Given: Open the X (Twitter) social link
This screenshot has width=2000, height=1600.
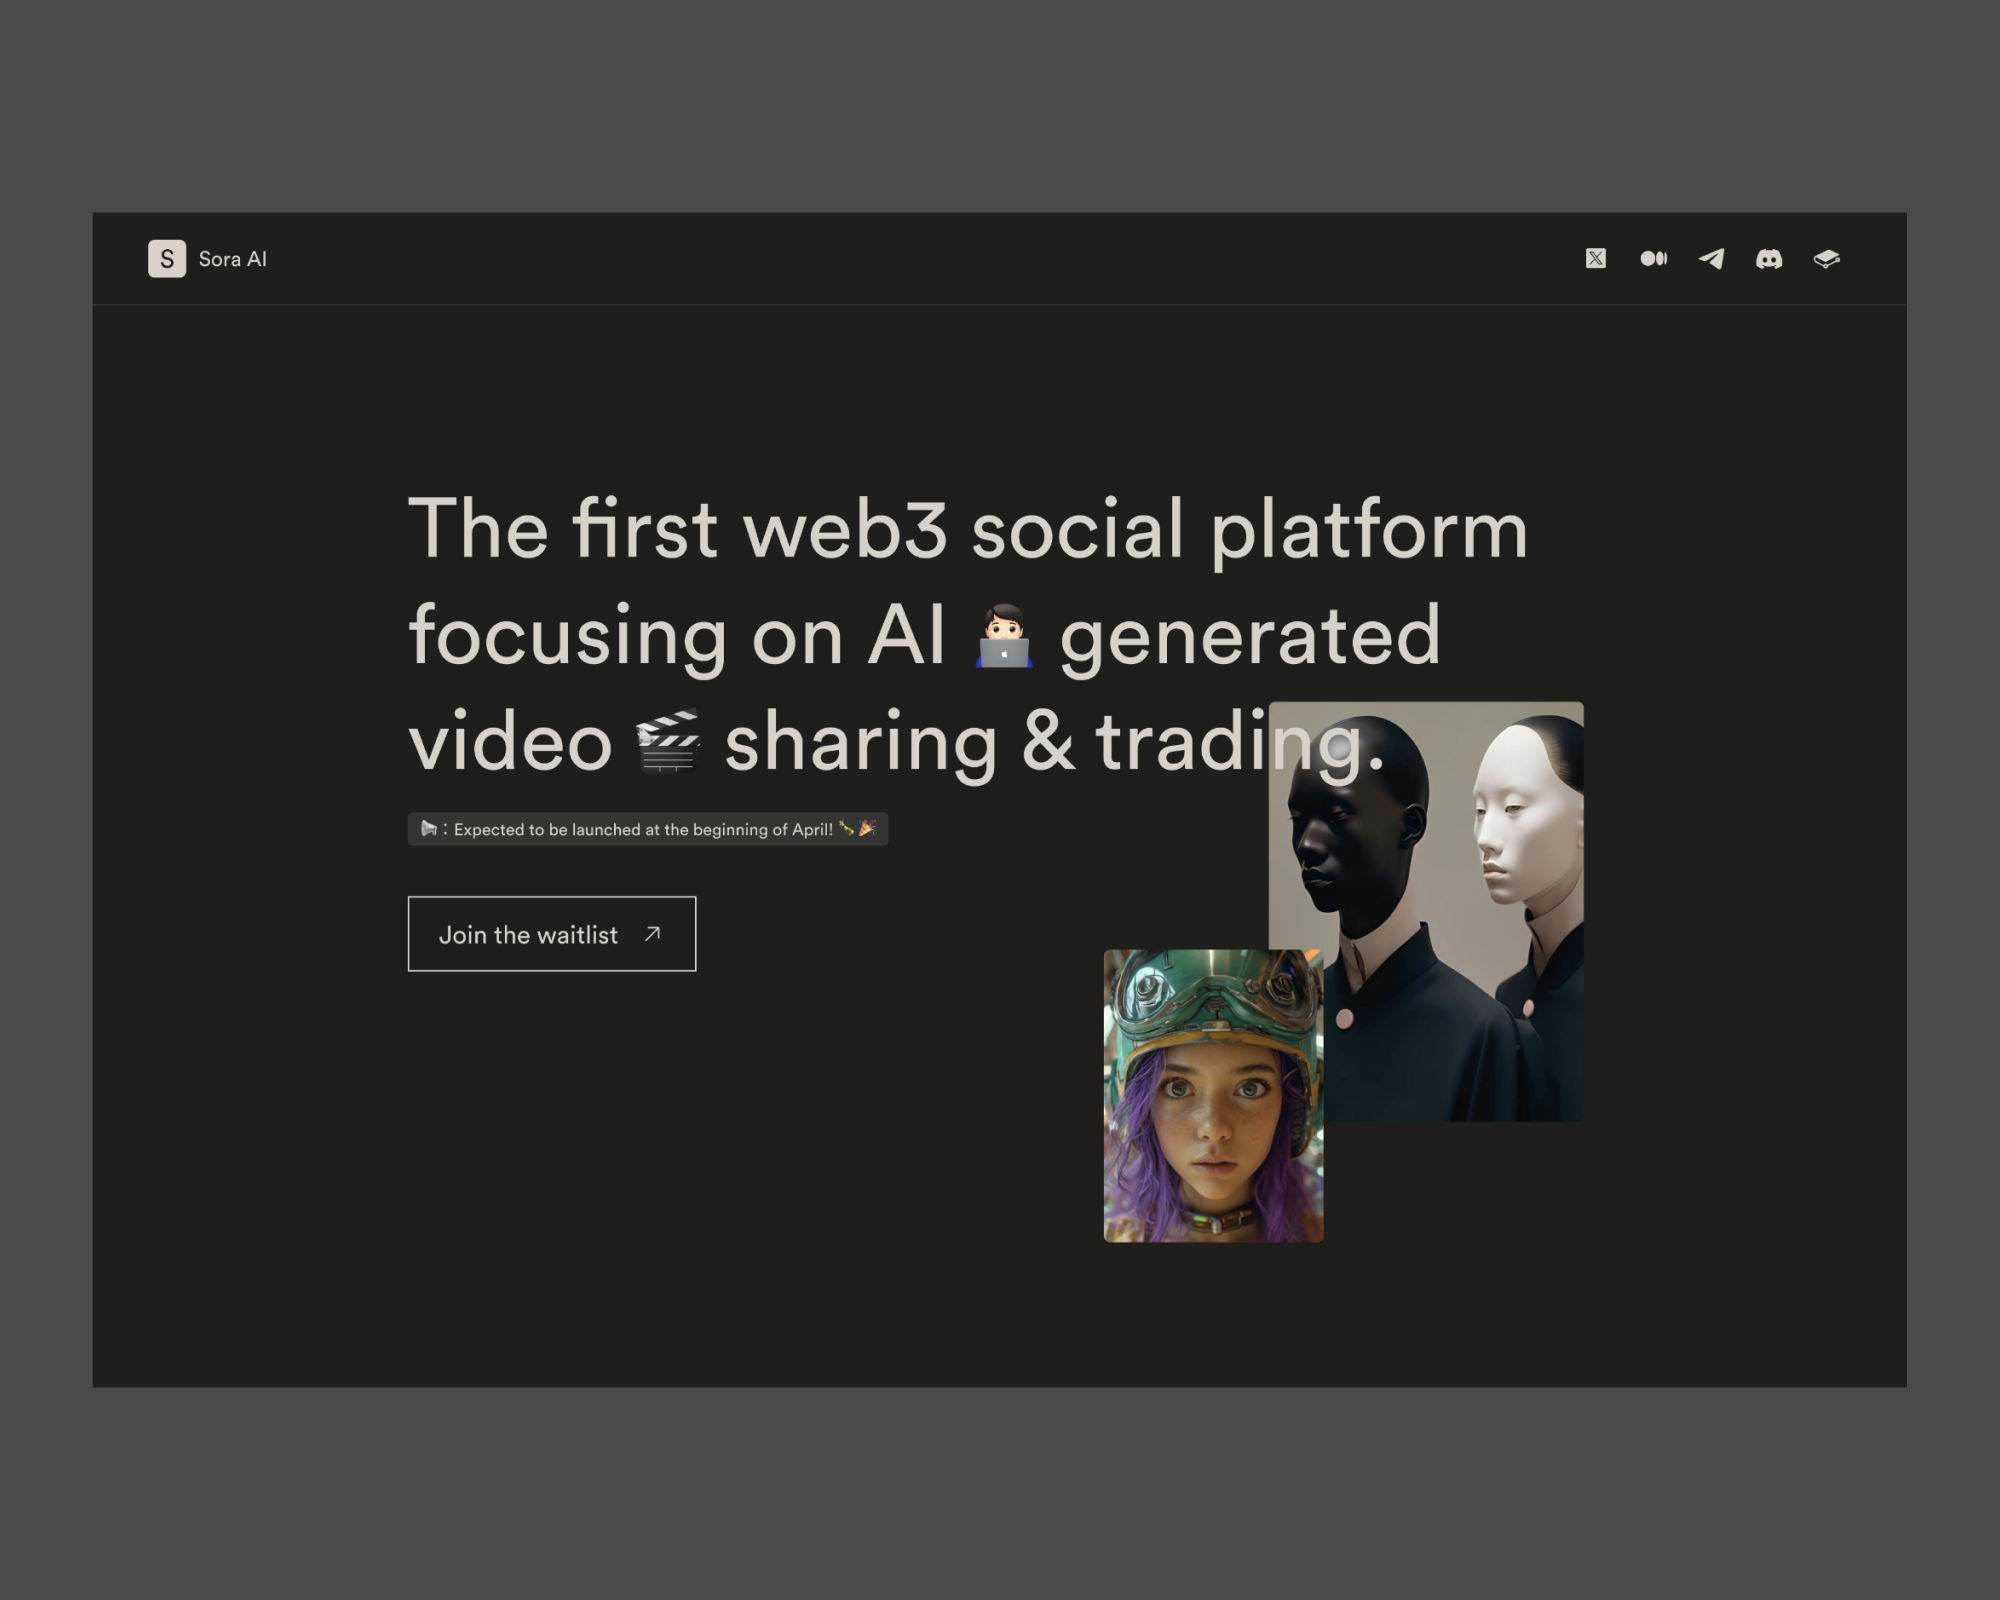Looking at the screenshot, I should click(x=1597, y=259).
